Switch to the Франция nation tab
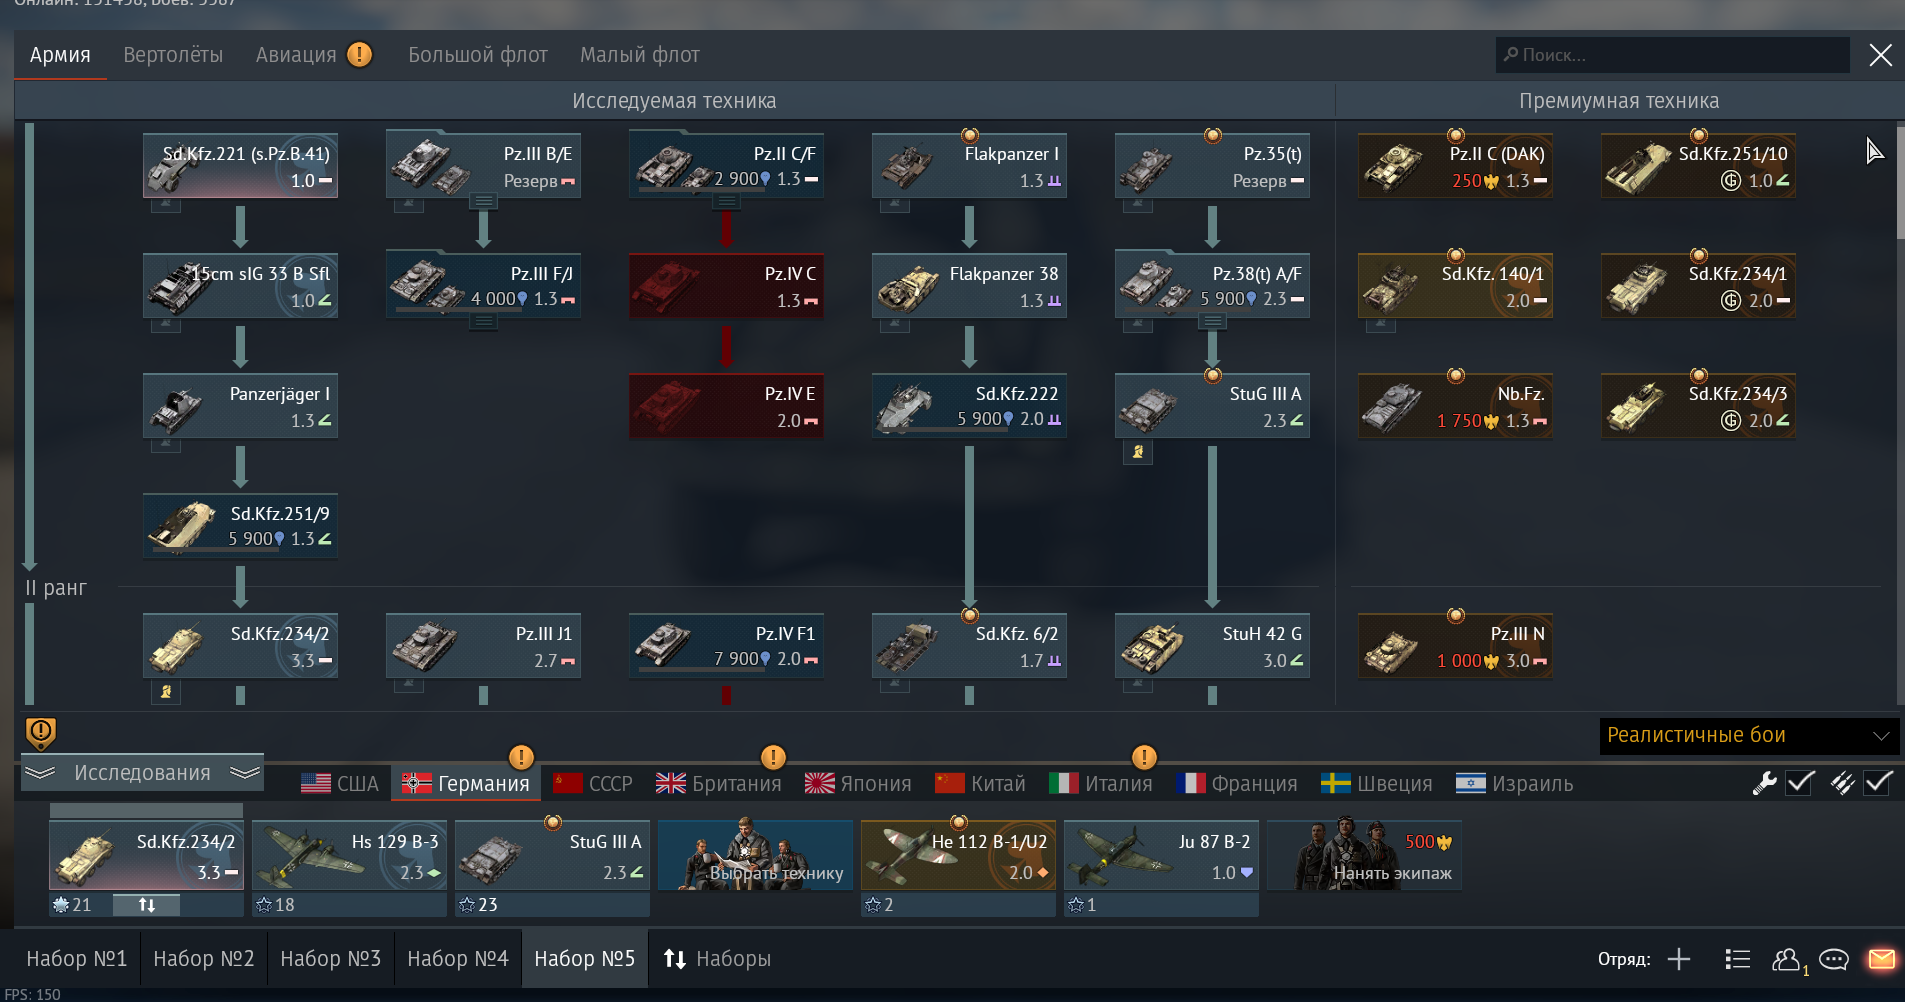1905x1002 pixels. [x=1237, y=784]
